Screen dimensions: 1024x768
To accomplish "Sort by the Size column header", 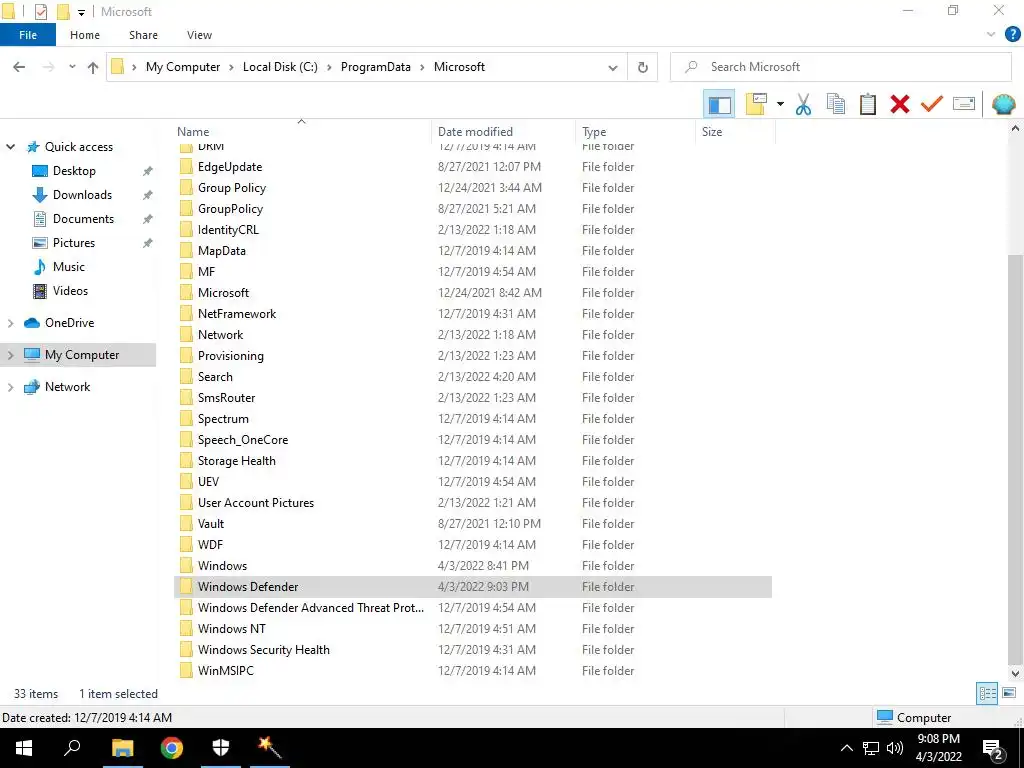I will pos(735,131).
